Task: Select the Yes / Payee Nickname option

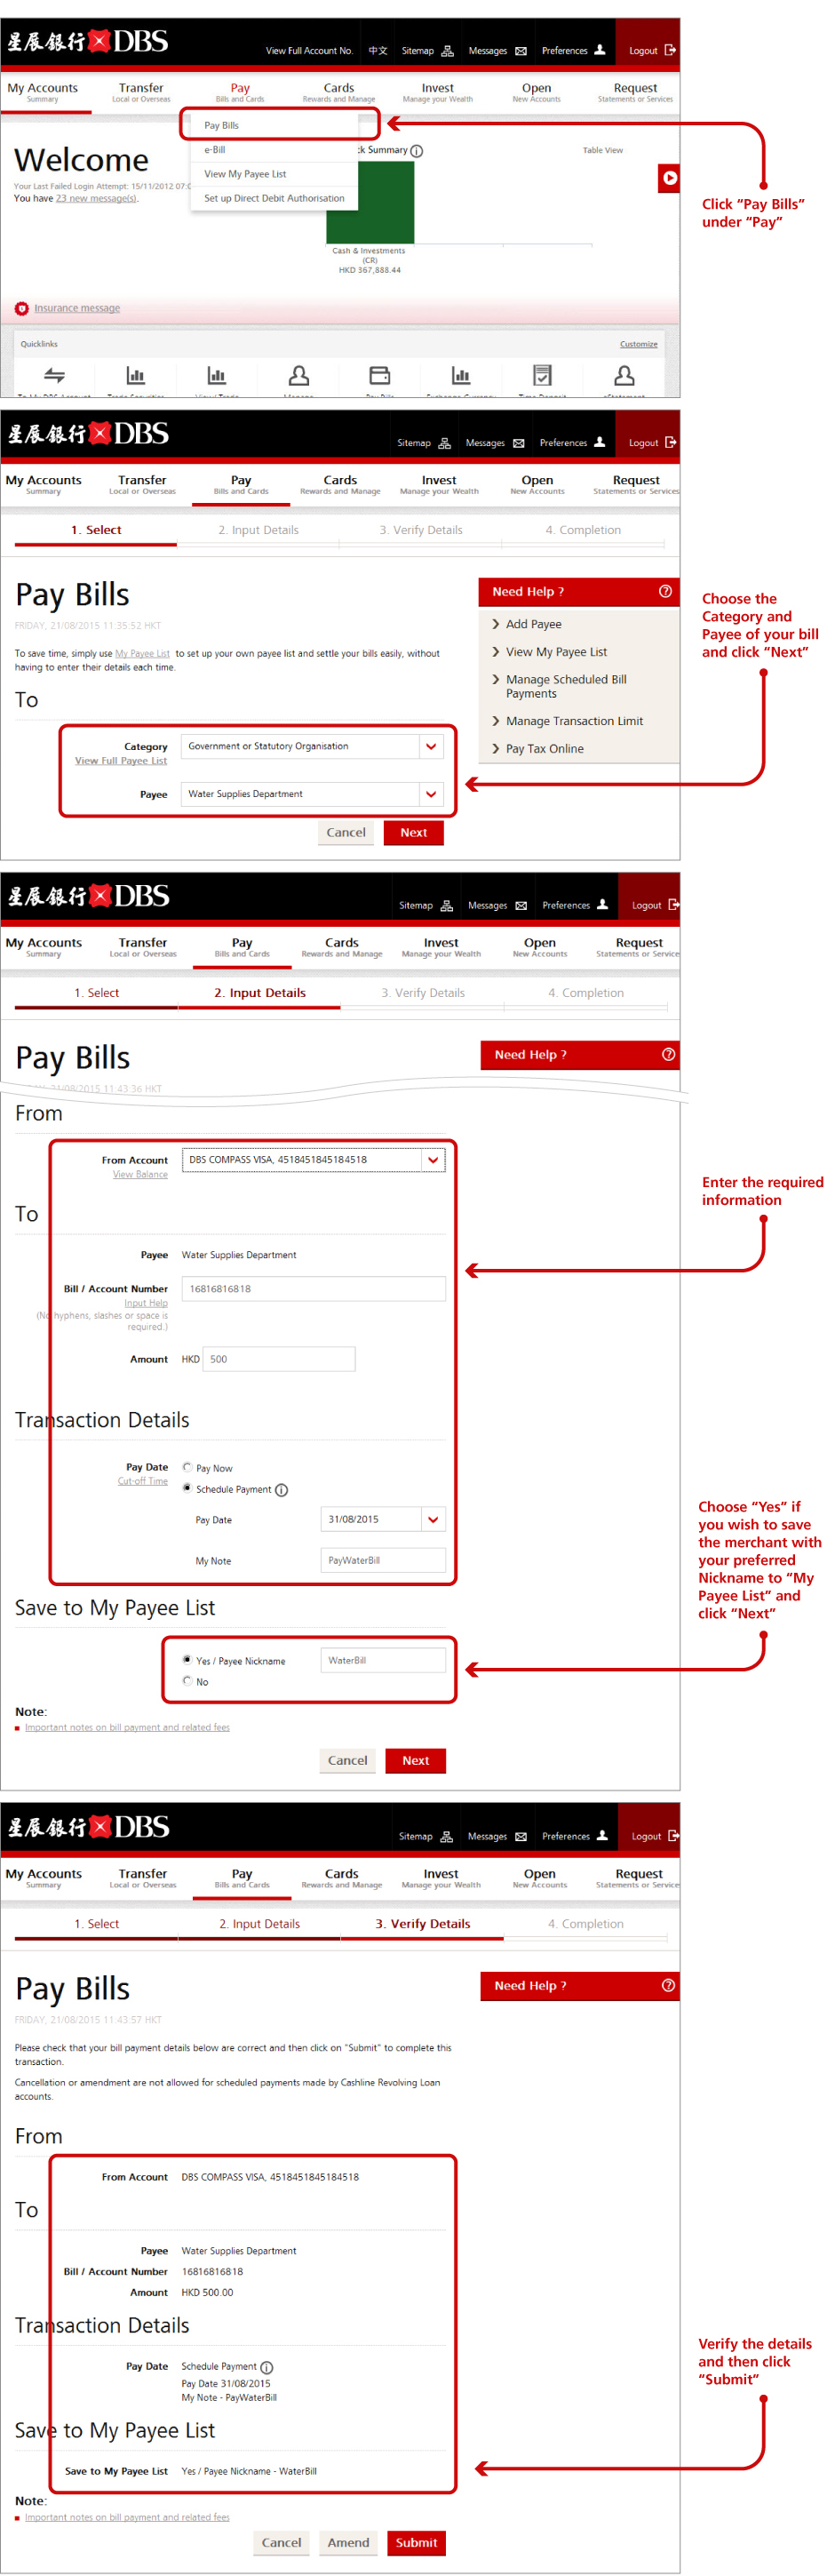Action: 187,1659
